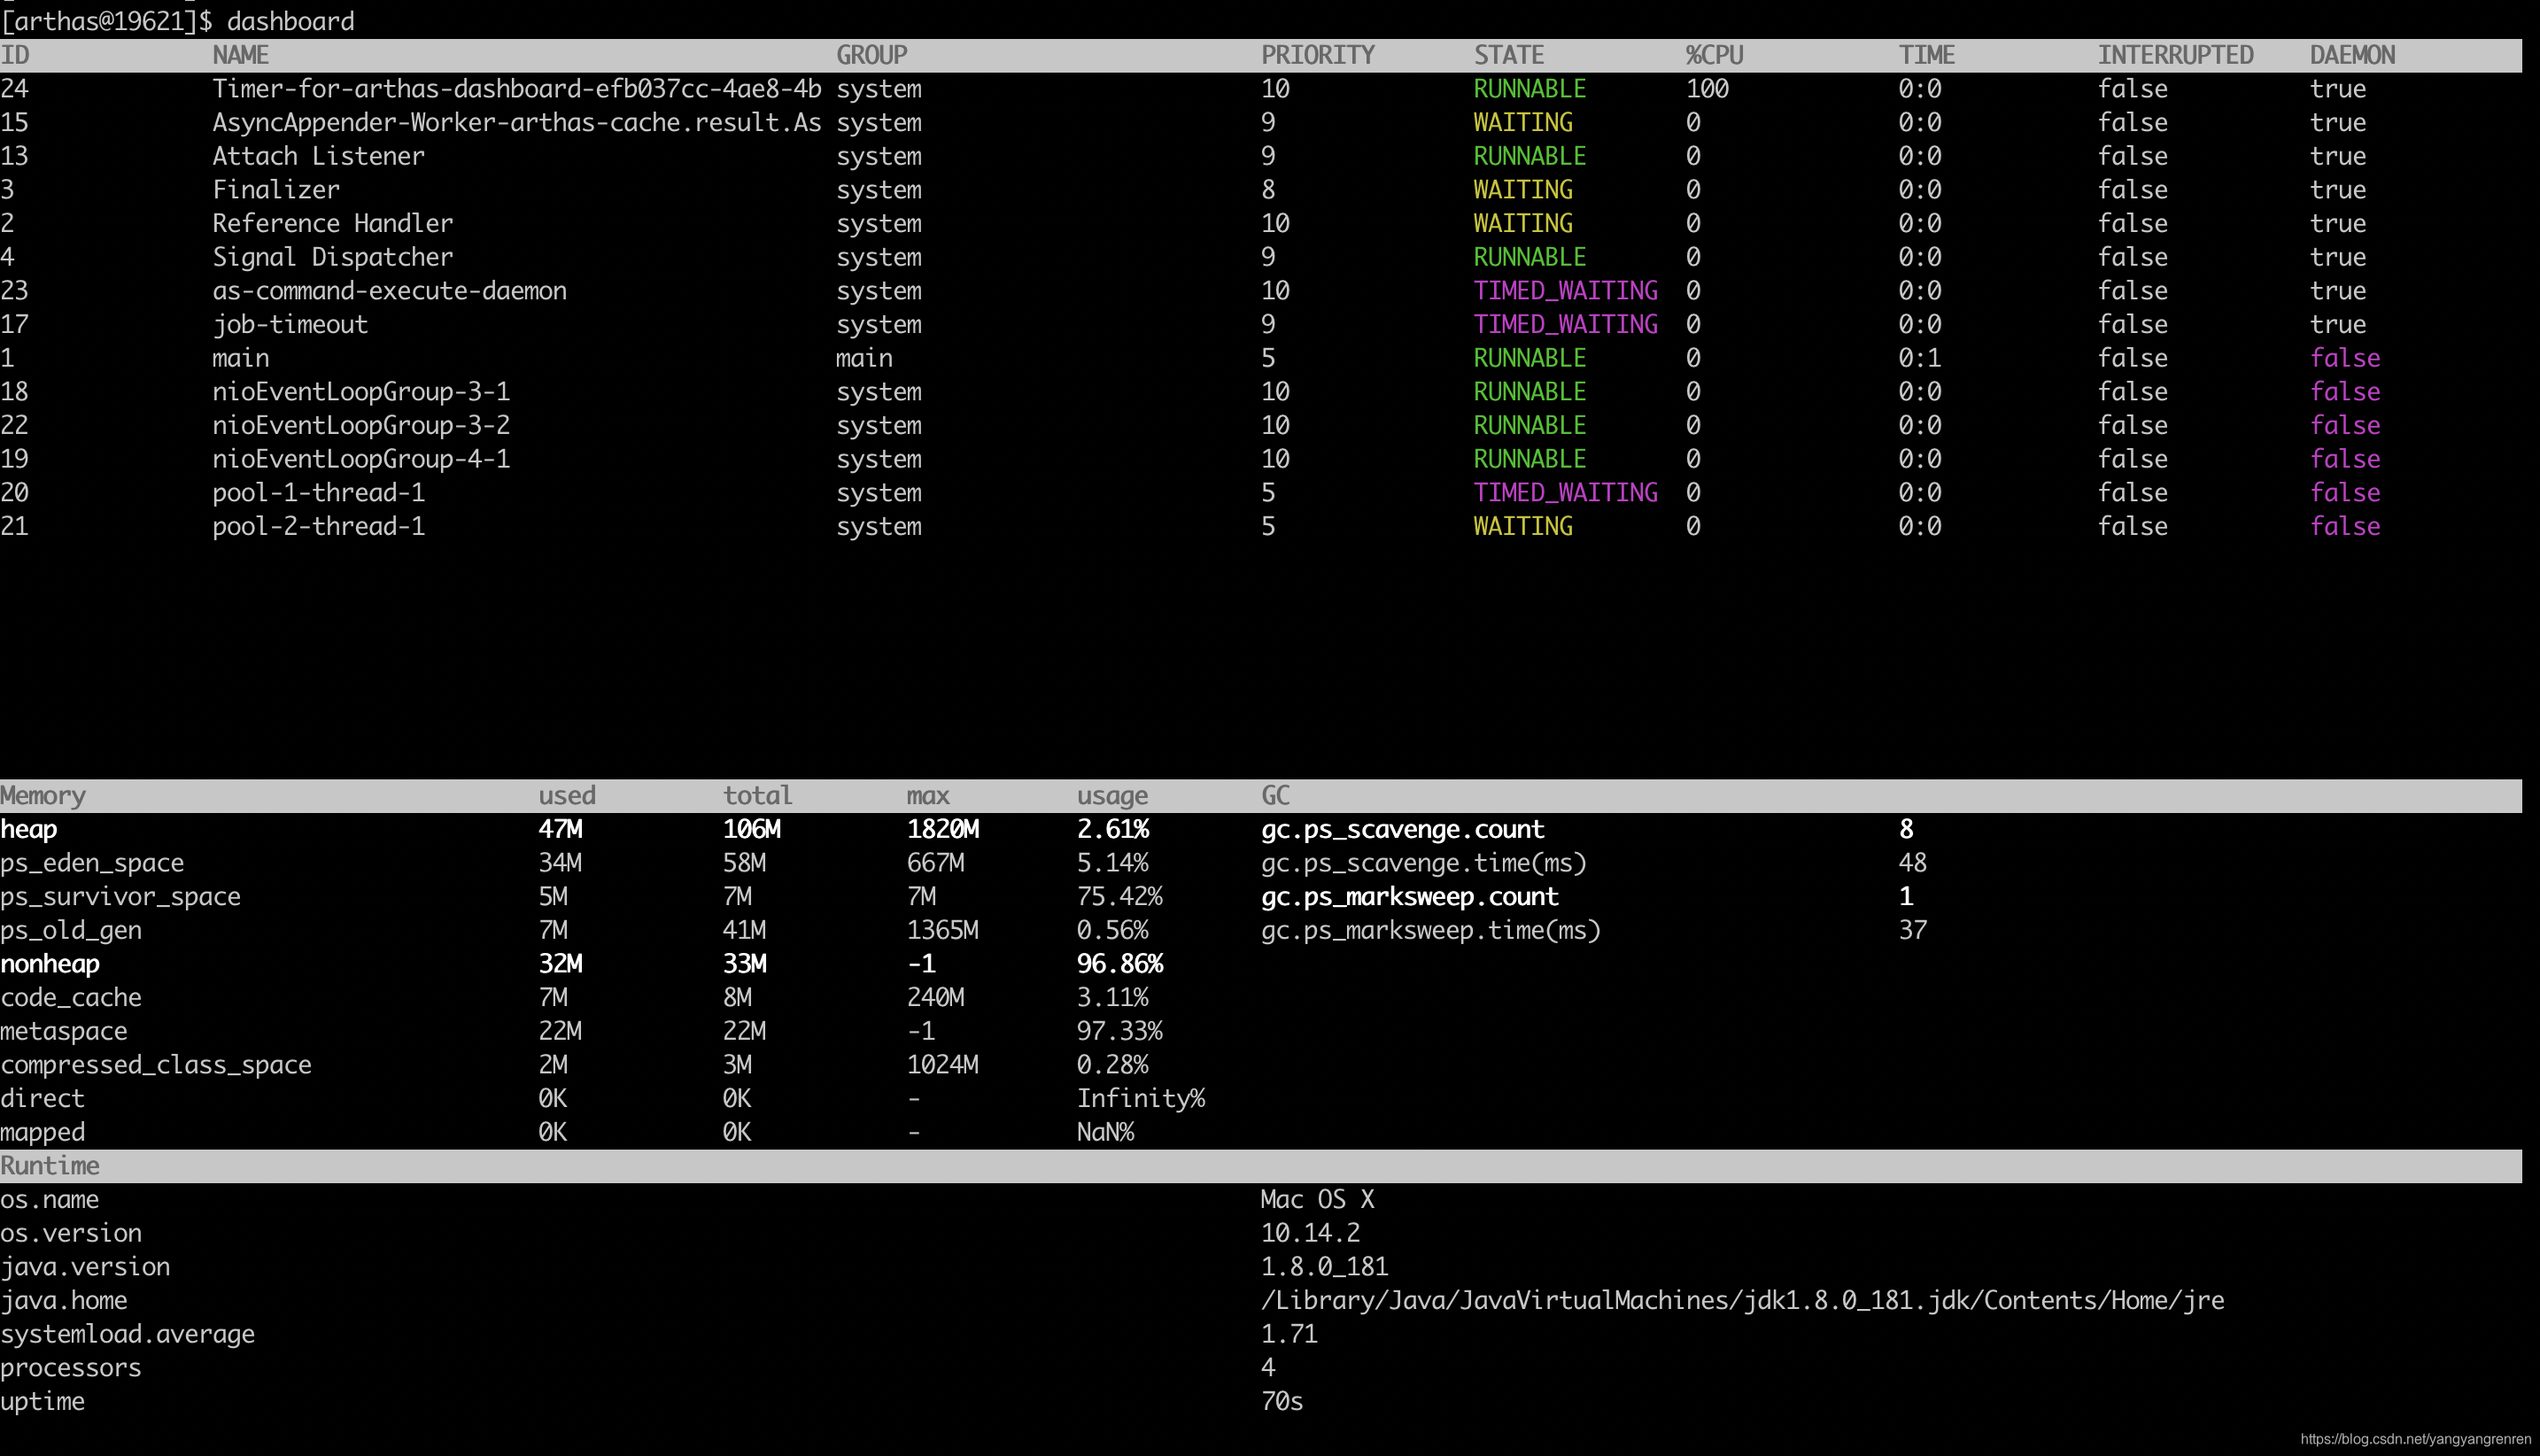Select the 'heap' memory row label
Viewport: 2540px width, 1456px height.
[x=29, y=829]
